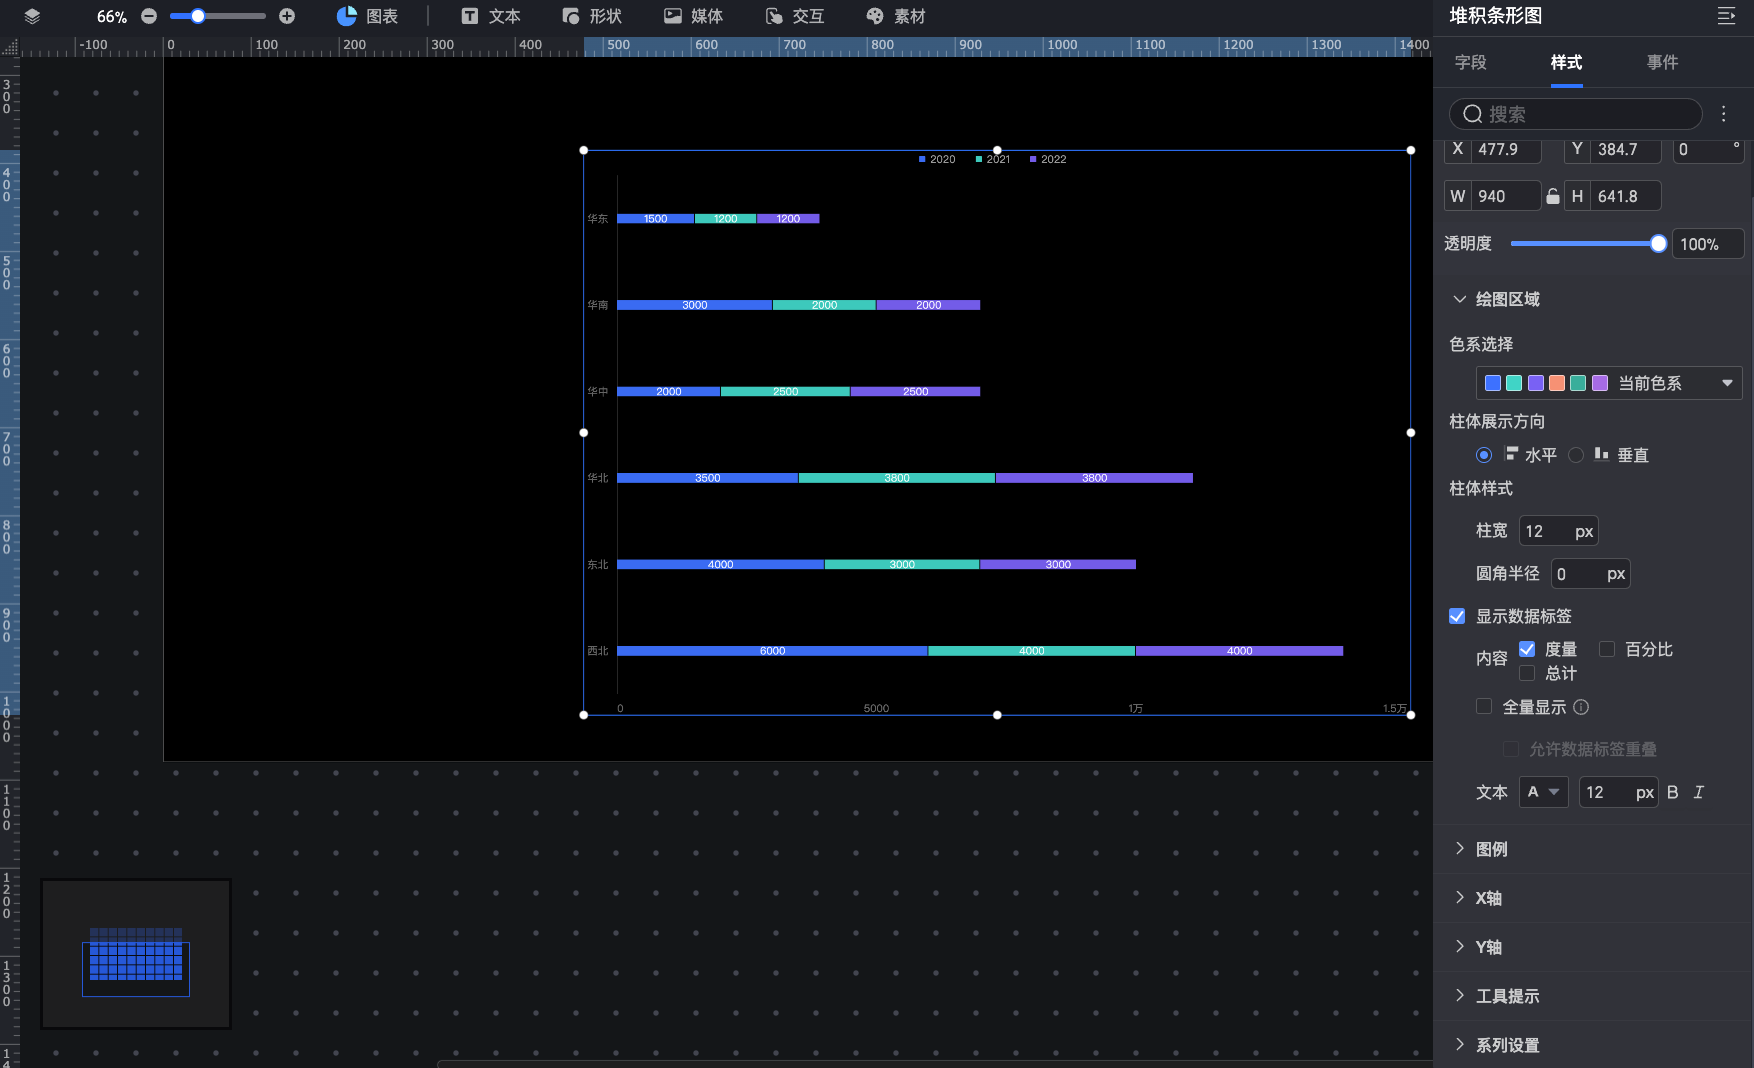This screenshot has width=1754, height=1068.
Task: Click the more options dots beside search
Action: 1723,114
